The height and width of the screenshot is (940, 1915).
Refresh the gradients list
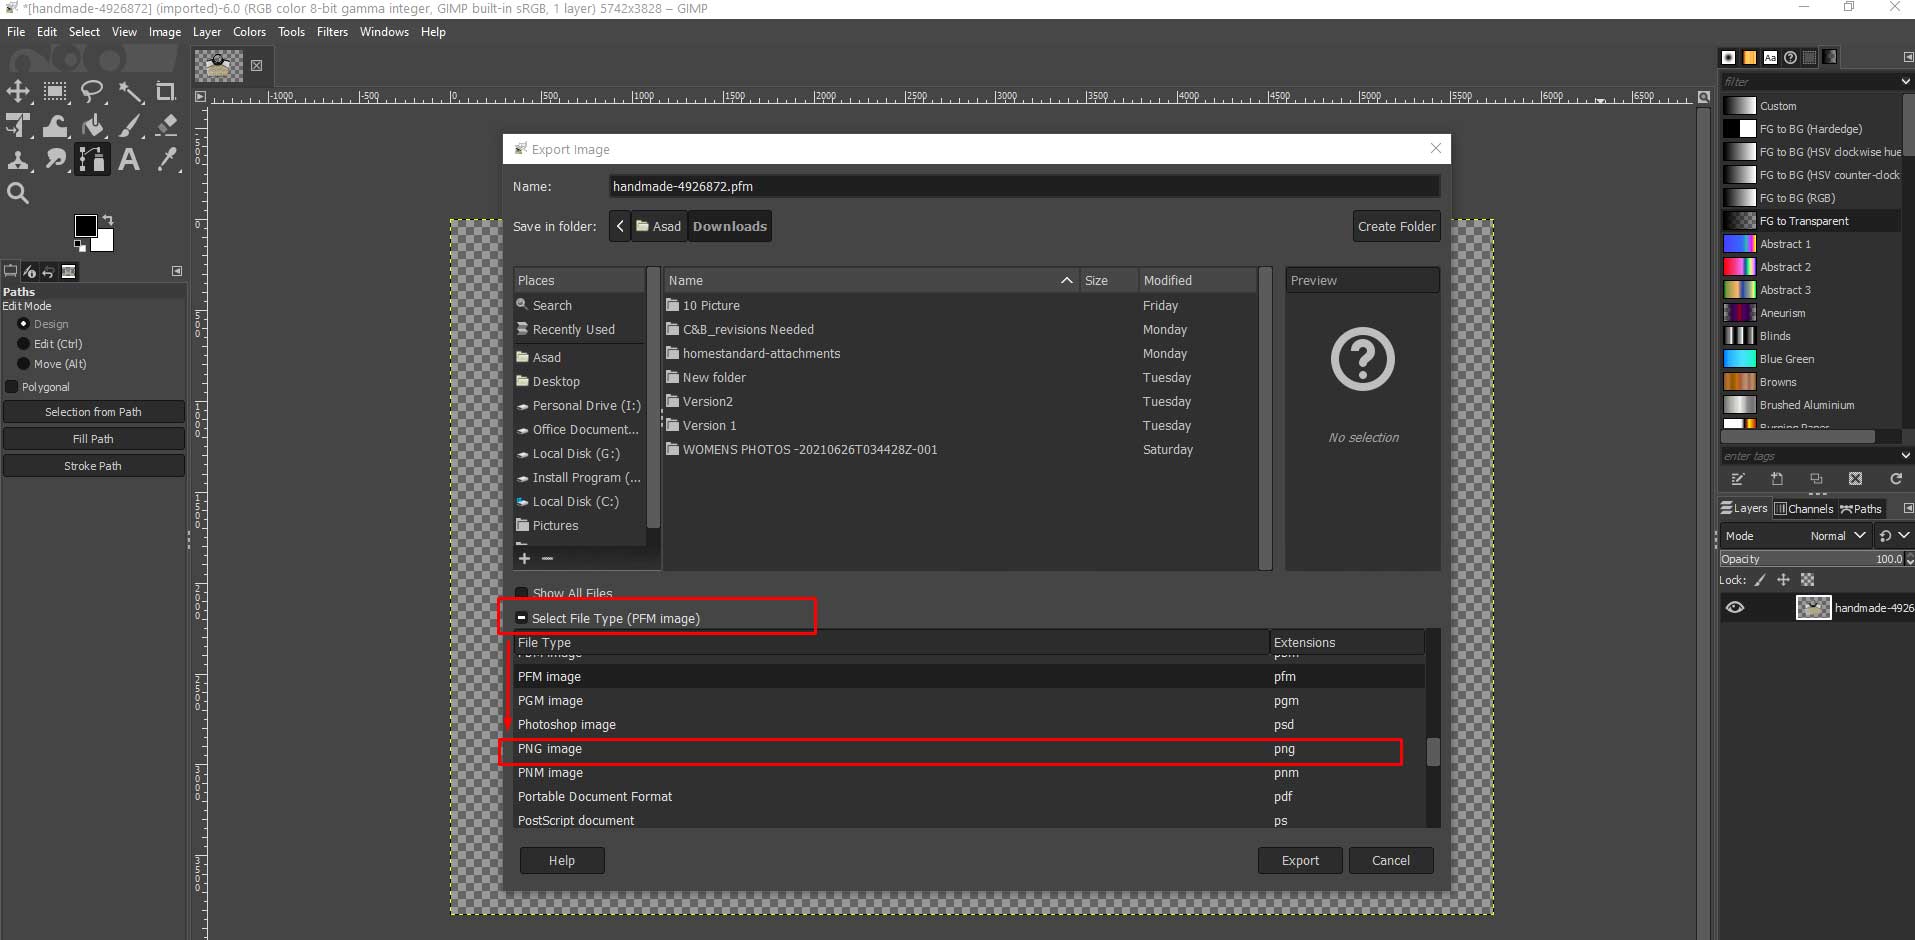click(1896, 479)
